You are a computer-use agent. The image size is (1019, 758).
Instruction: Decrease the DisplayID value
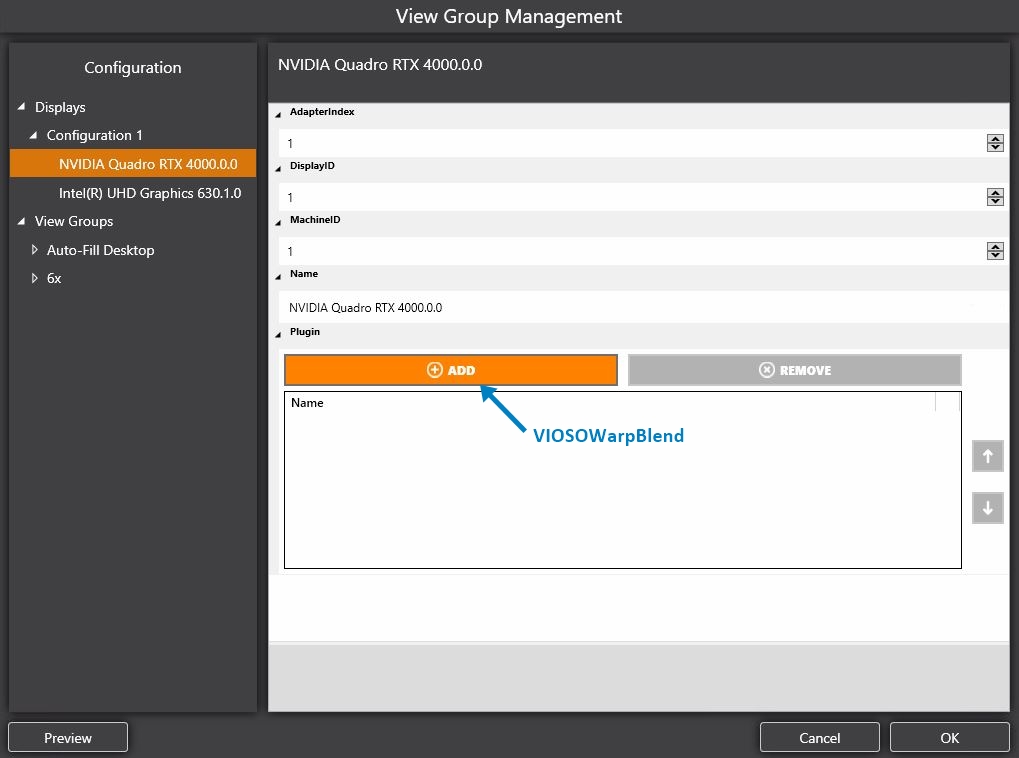click(995, 201)
